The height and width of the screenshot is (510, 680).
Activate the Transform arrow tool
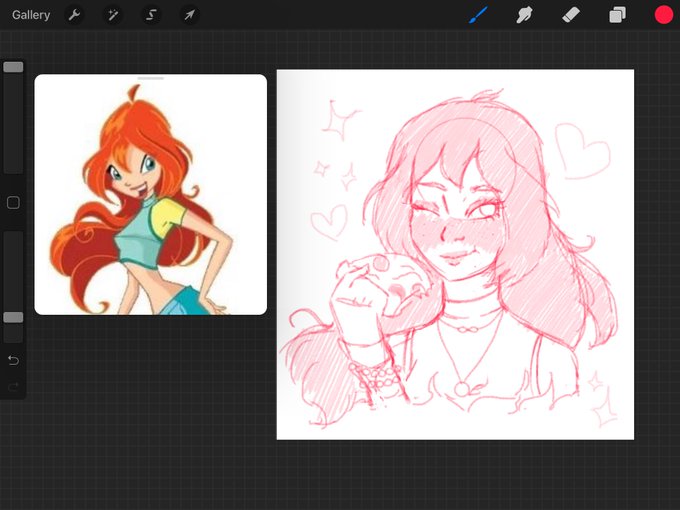point(189,15)
